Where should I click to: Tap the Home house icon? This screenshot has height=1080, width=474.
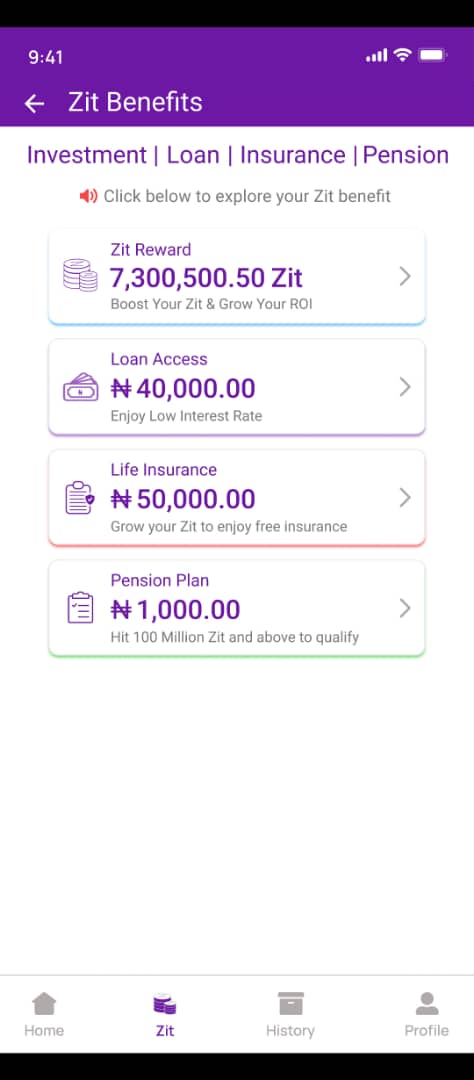(44, 1004)
